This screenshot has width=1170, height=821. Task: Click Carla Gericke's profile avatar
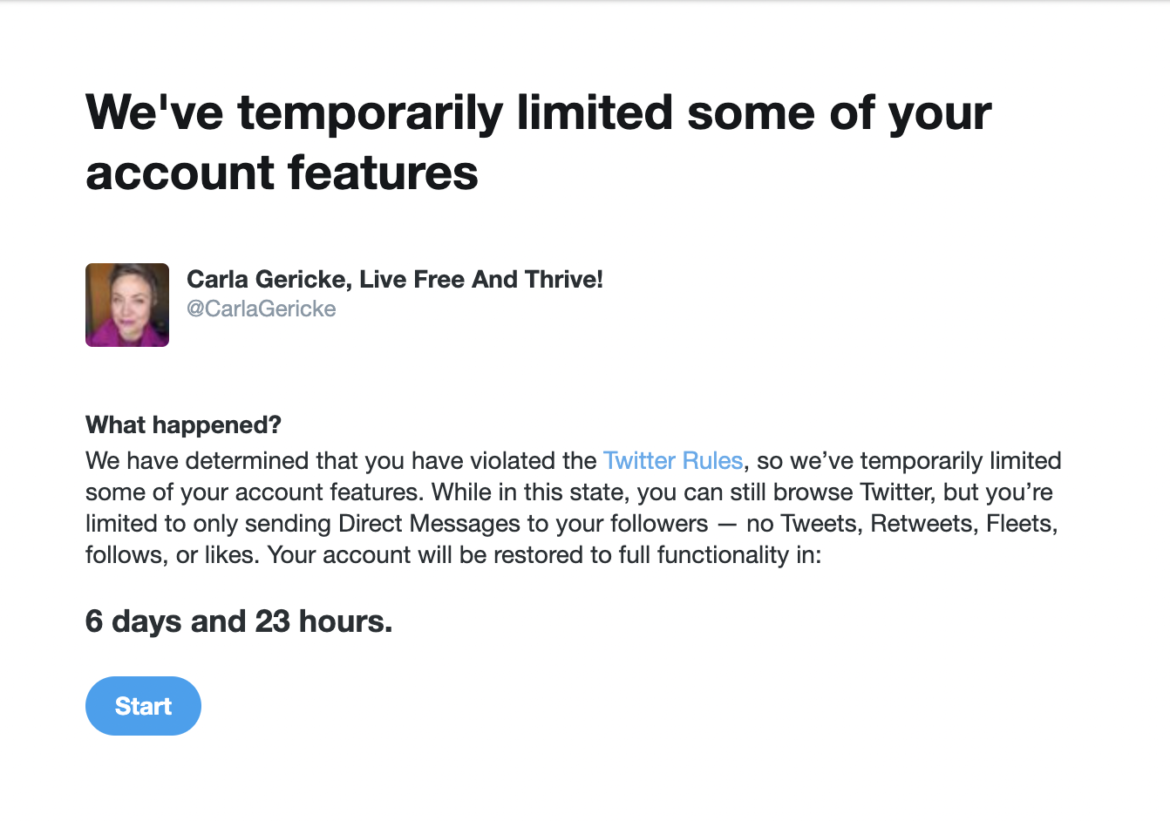(127, 305)
